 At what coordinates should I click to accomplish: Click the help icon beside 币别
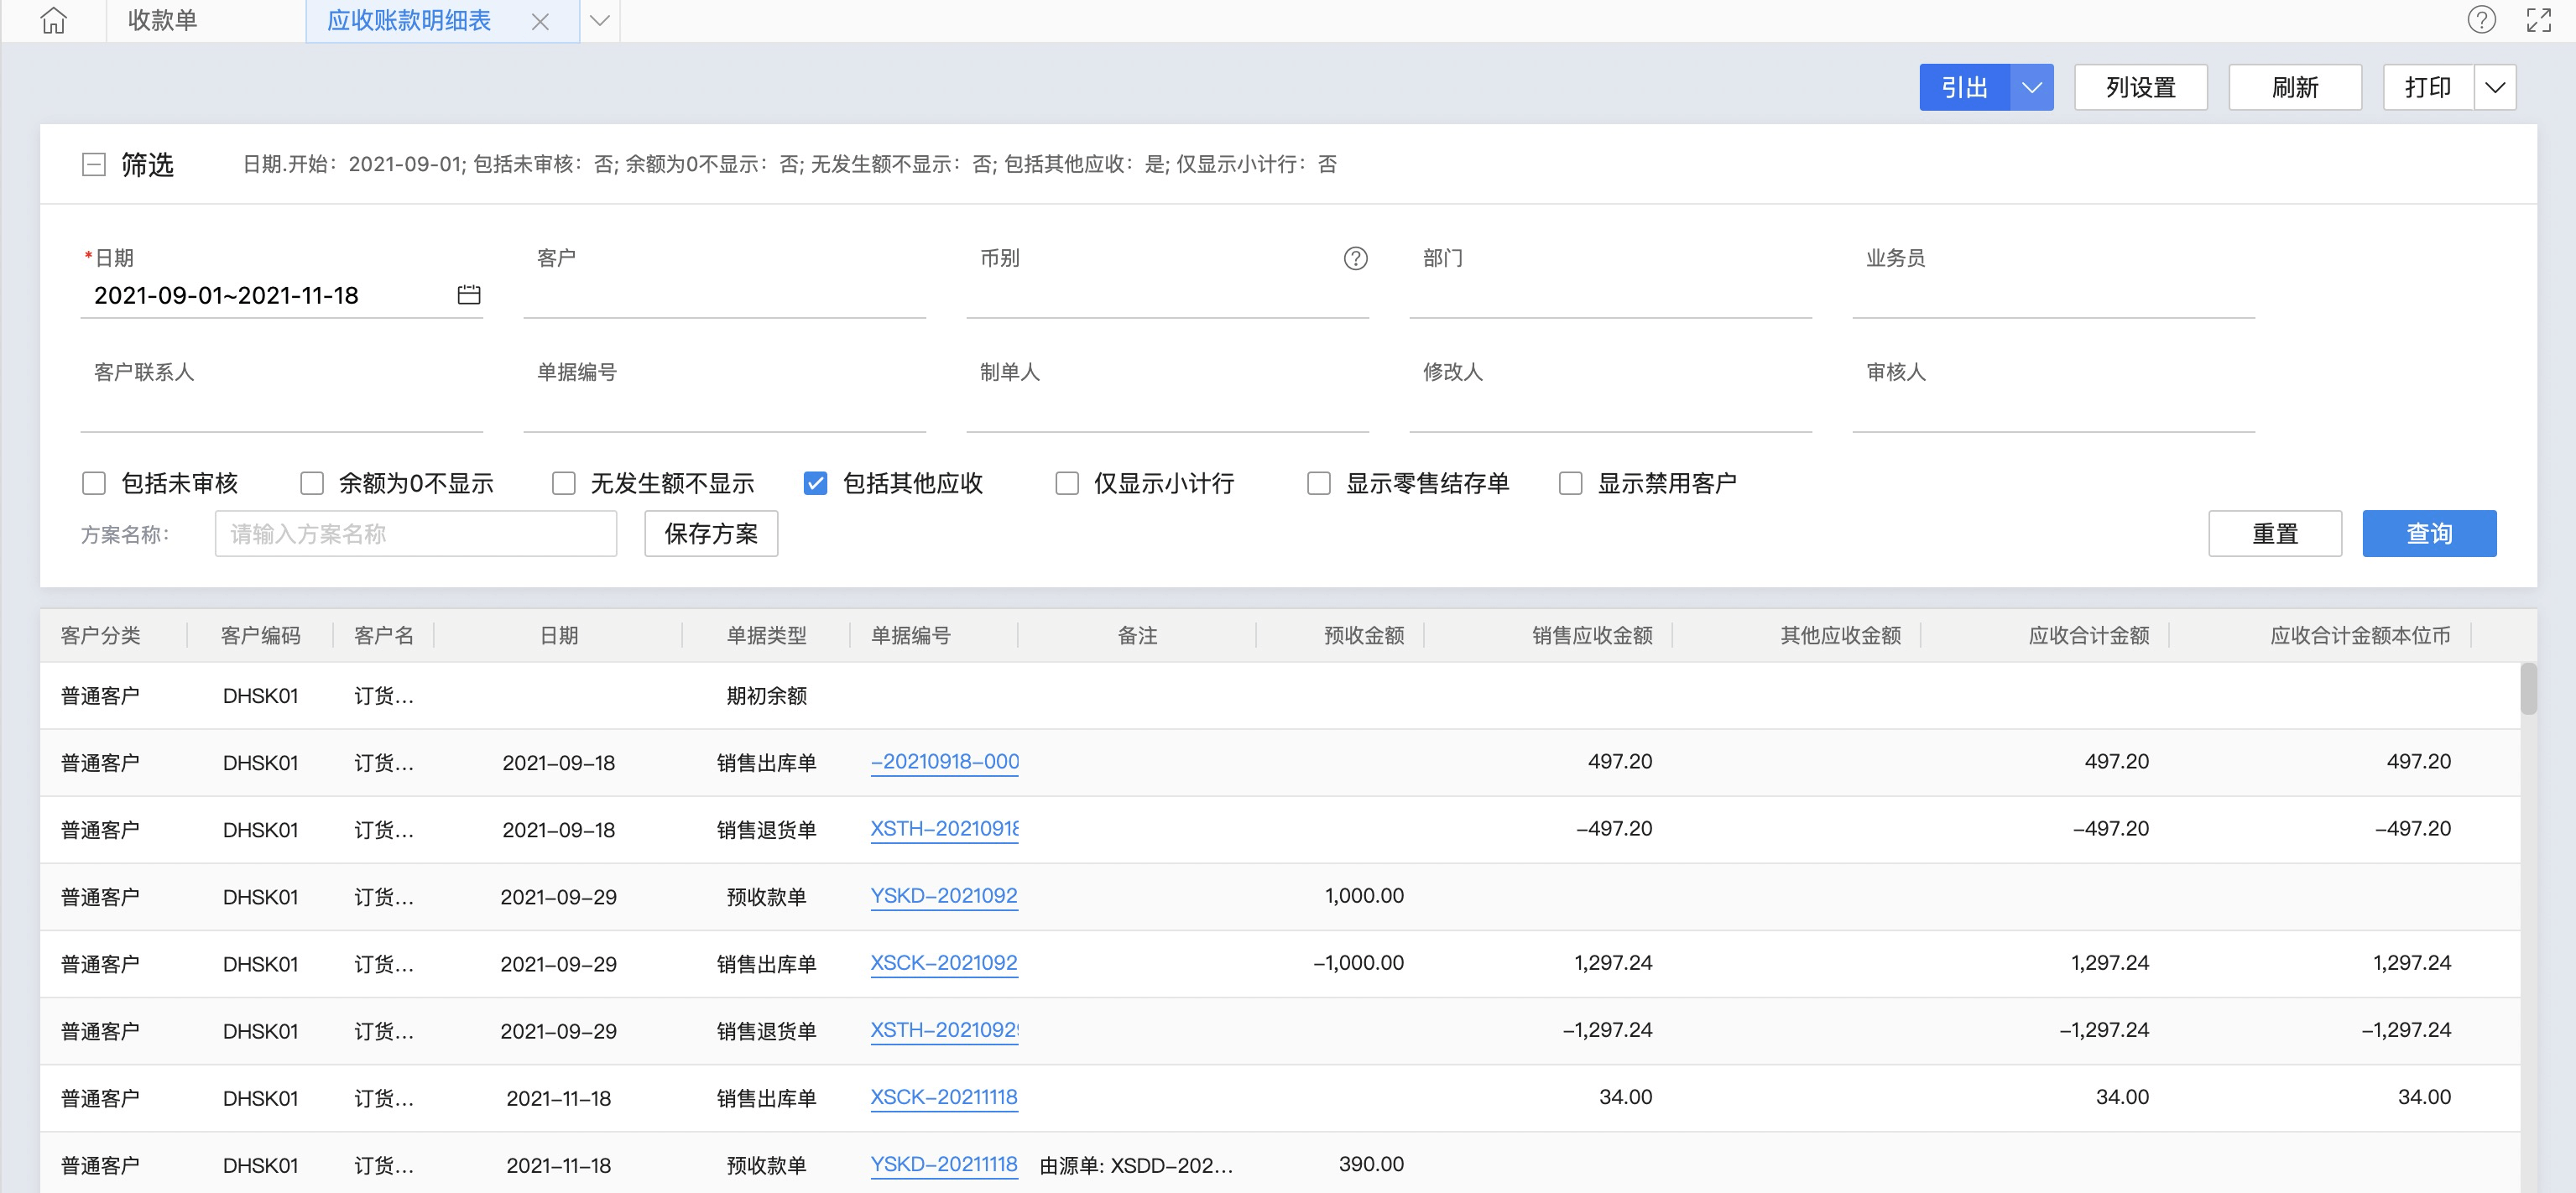point(1355,259)
